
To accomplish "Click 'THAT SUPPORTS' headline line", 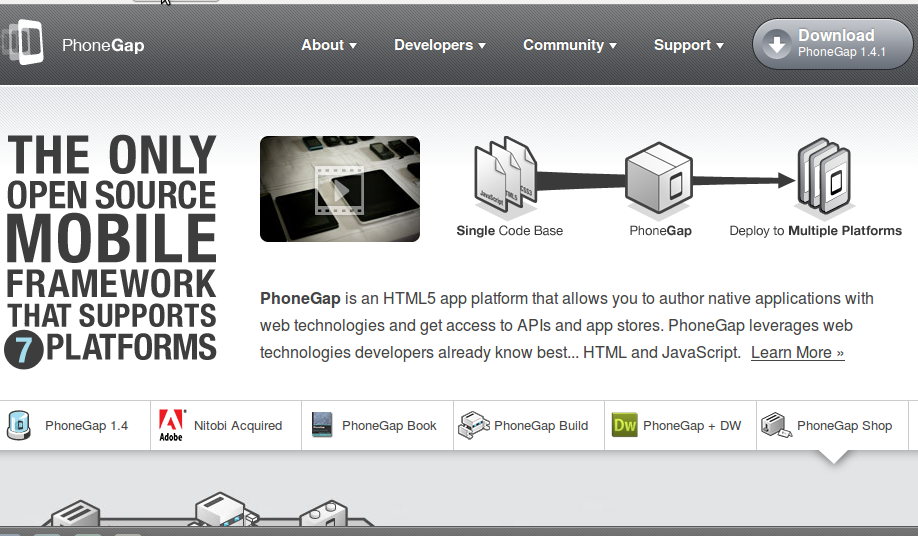I will pyautogui.click(x=112, y=315).
